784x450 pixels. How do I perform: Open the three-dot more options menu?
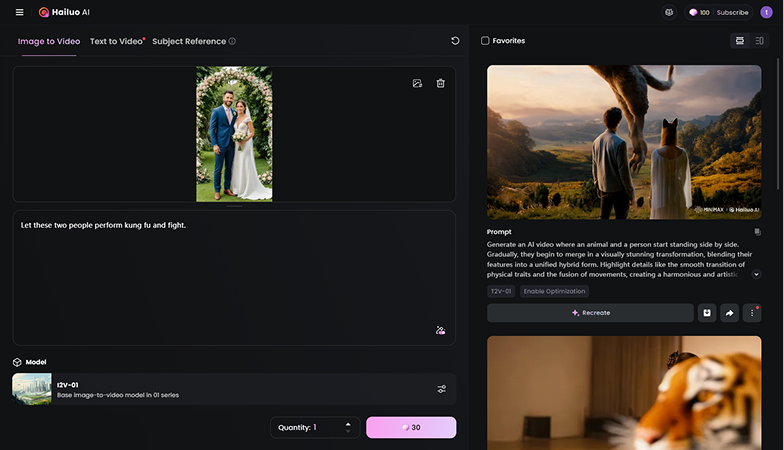coord(752,313)
